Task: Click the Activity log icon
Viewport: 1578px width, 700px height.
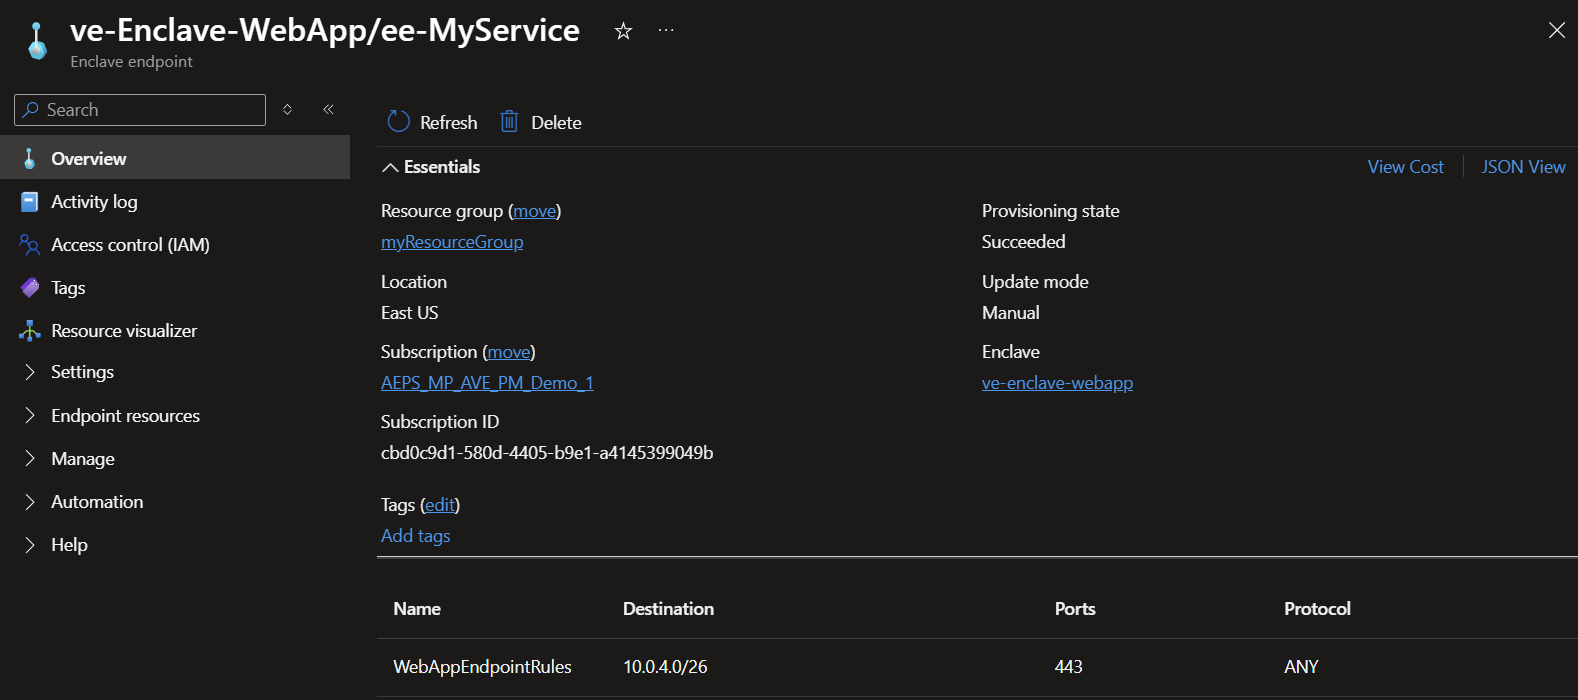Action: pos(30,202)
